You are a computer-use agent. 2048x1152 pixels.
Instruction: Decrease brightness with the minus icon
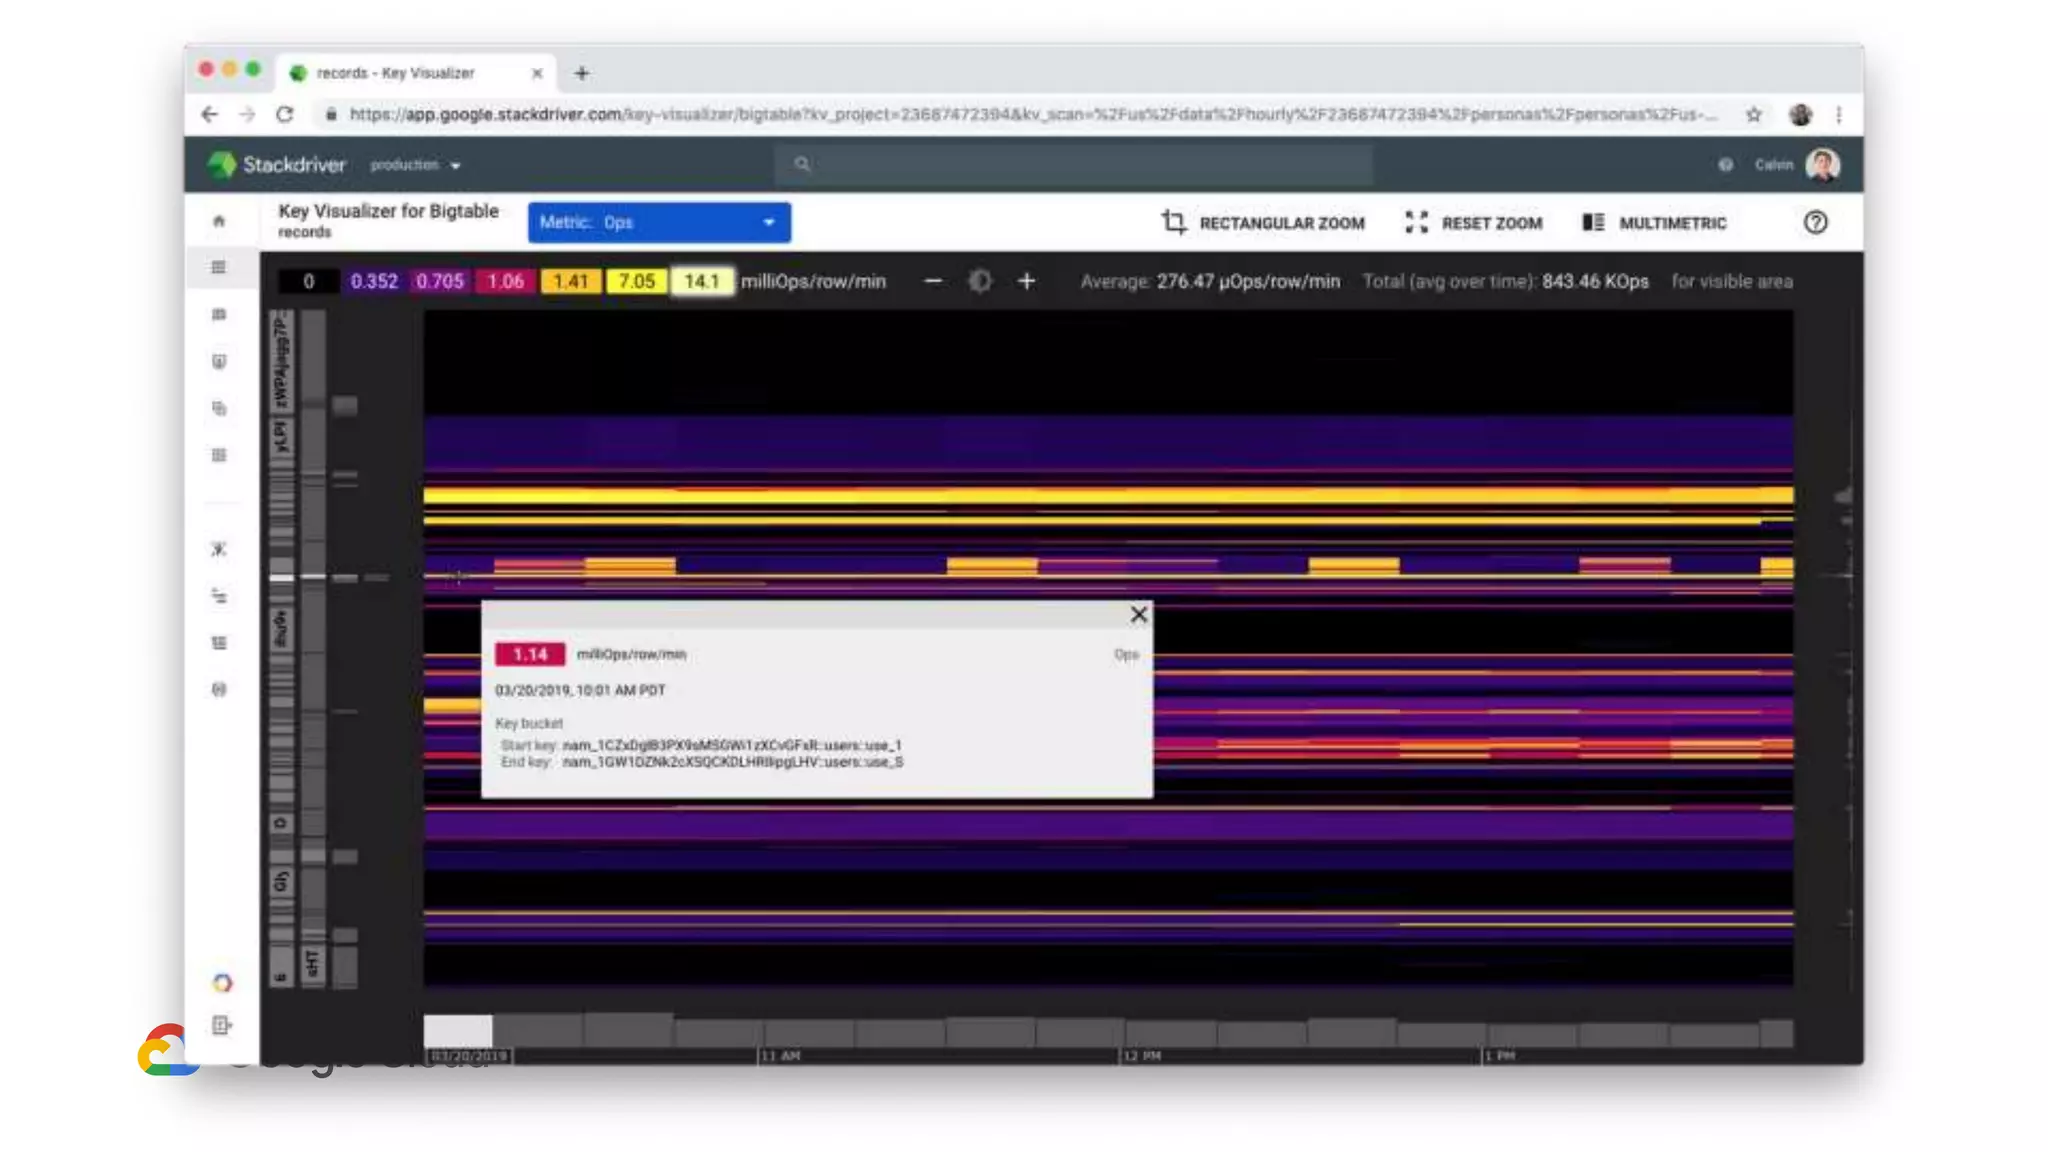(933, 282)
